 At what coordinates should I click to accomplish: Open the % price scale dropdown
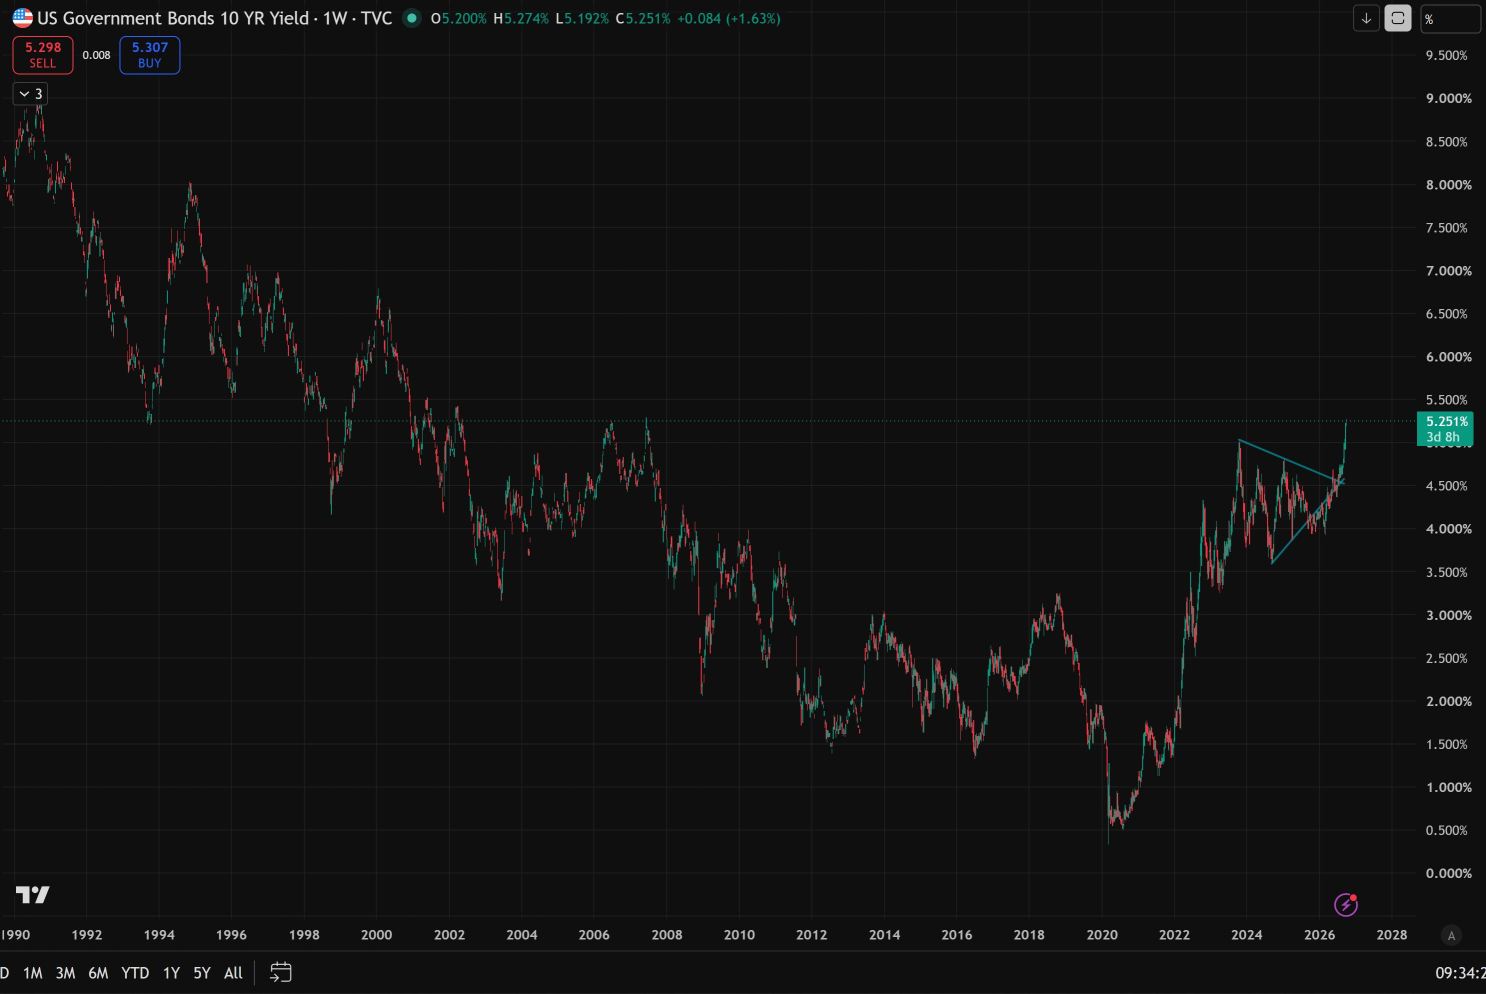(x=1450, y=19)
